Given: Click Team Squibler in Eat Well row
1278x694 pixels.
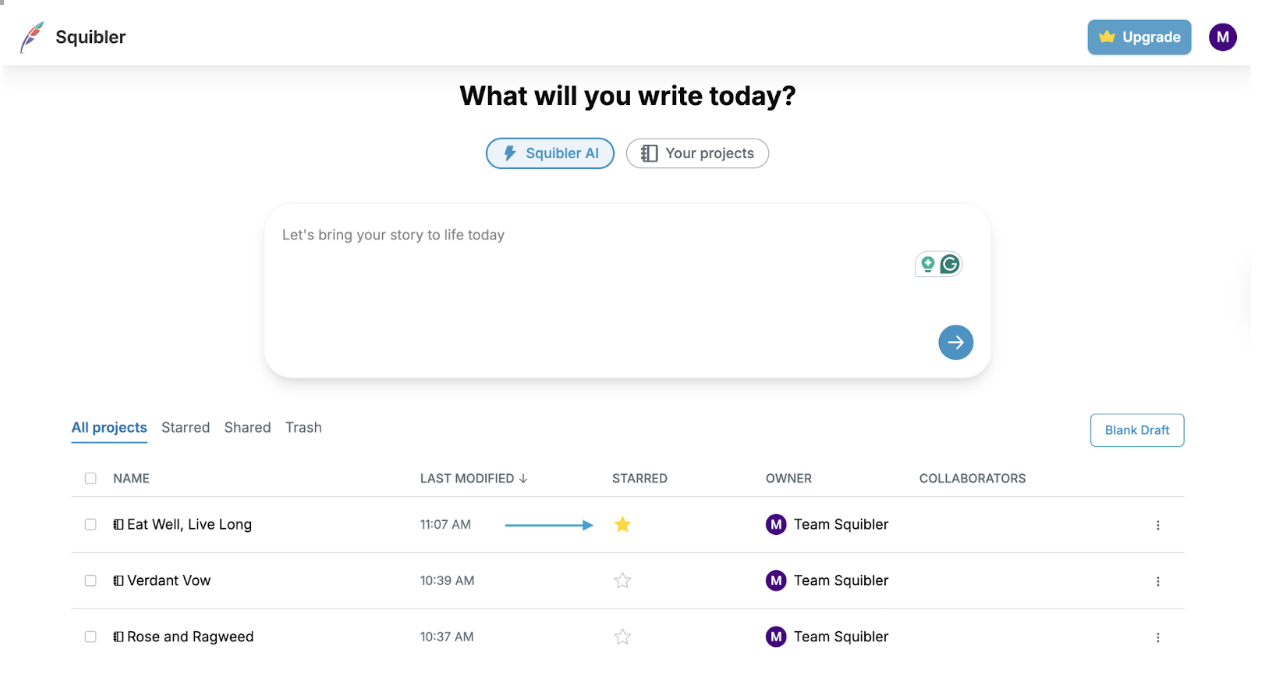Looking at the screenshot, I should 841,524.
